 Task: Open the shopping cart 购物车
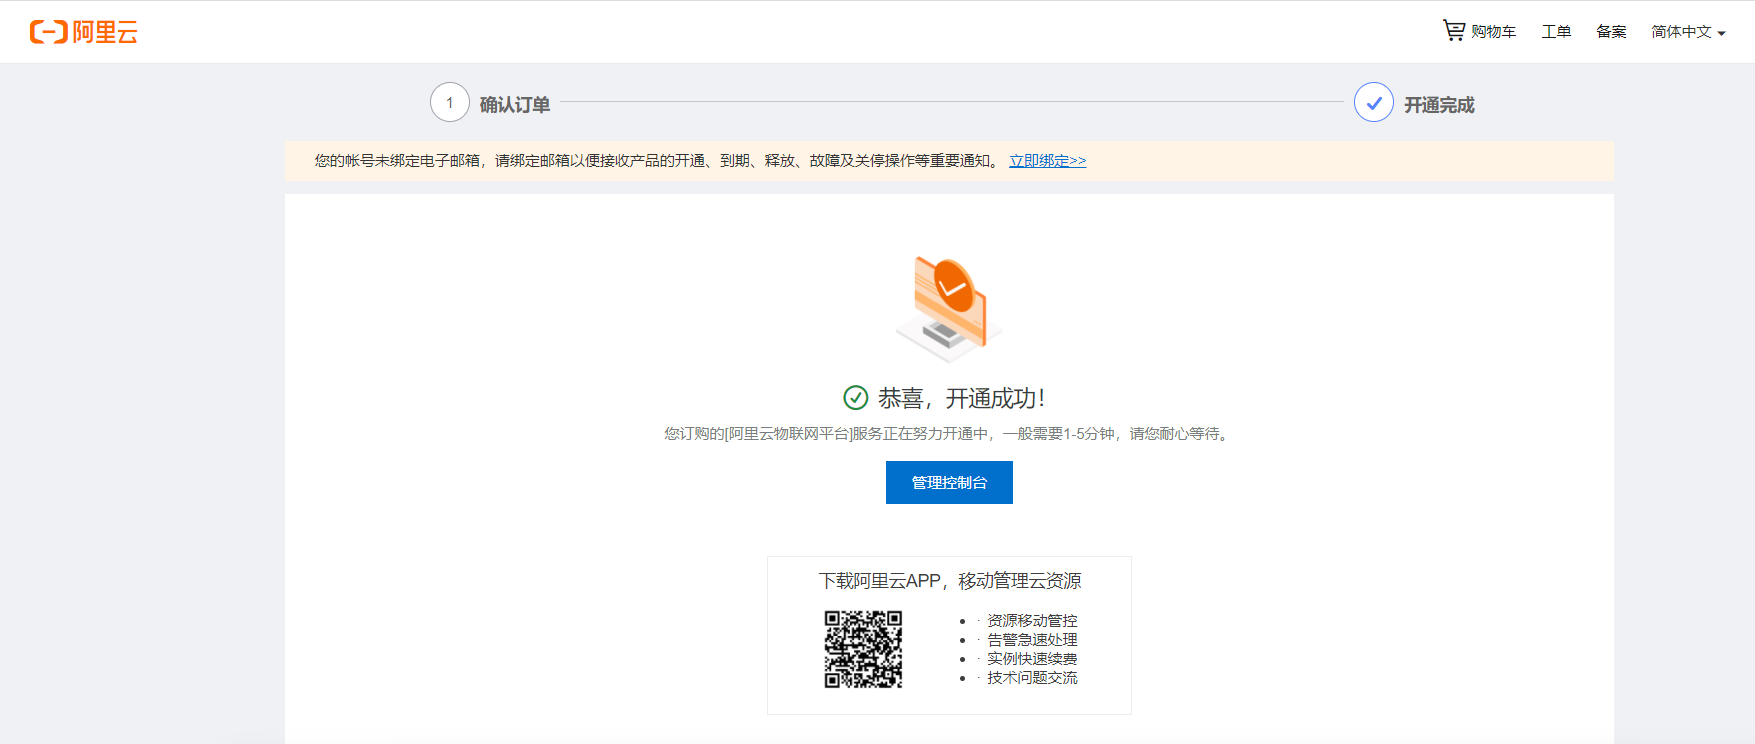[x=1479, y=31]
